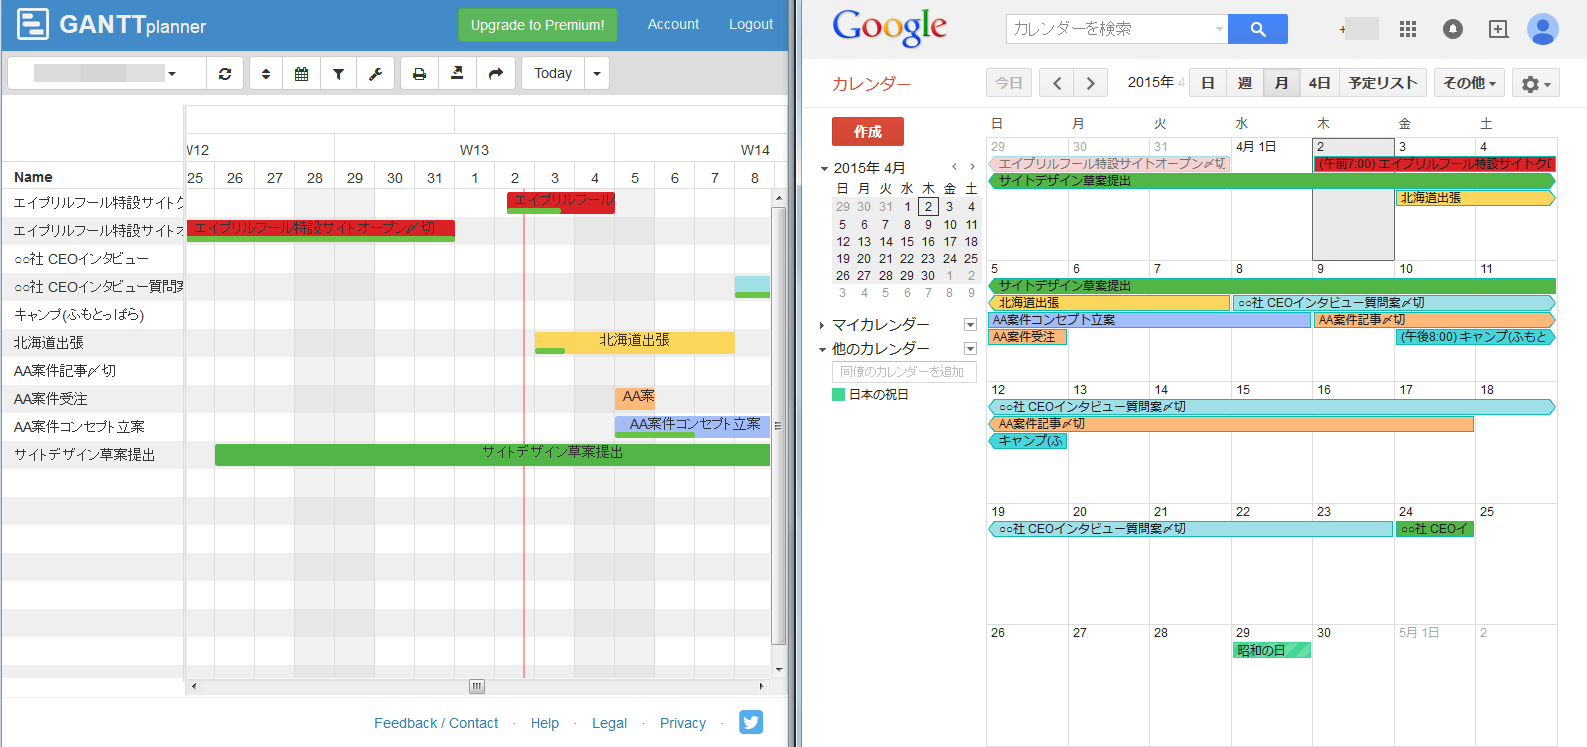This screenshot has height=747, width=1587.
Task: Open マイカレンダー options dropdown arrow
Action: pos(970,325)
